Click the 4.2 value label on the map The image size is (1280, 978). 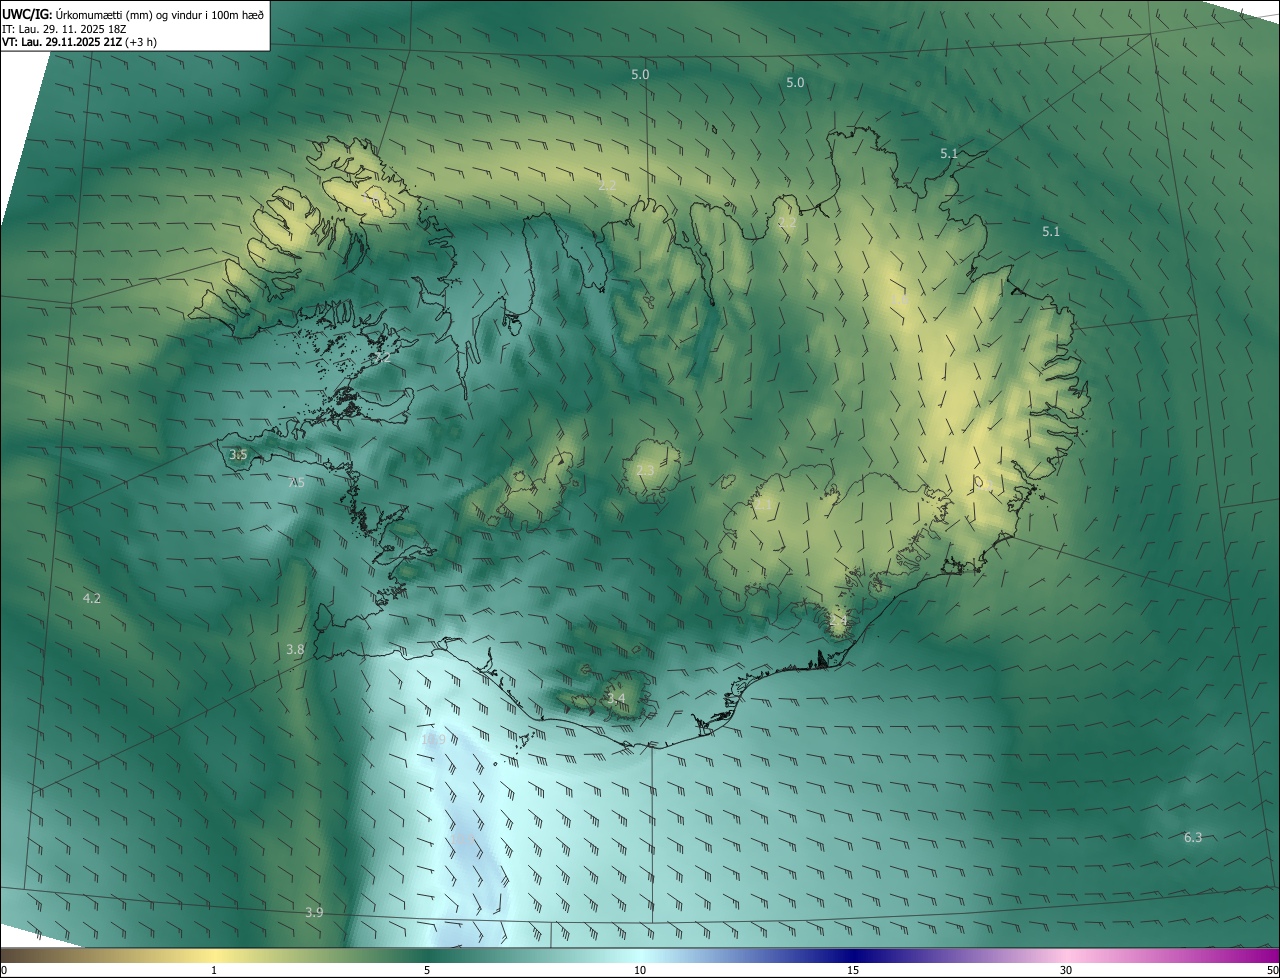tap(91, 598)
